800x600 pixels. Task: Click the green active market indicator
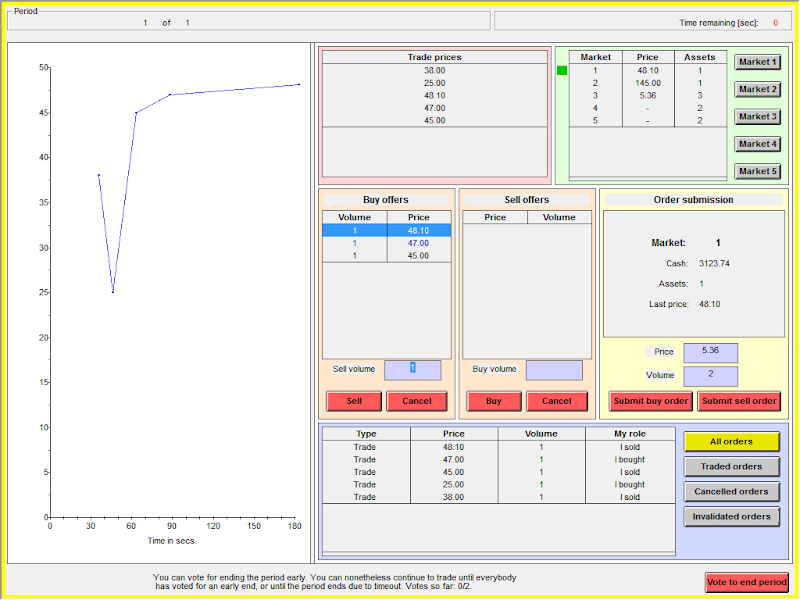562,70
